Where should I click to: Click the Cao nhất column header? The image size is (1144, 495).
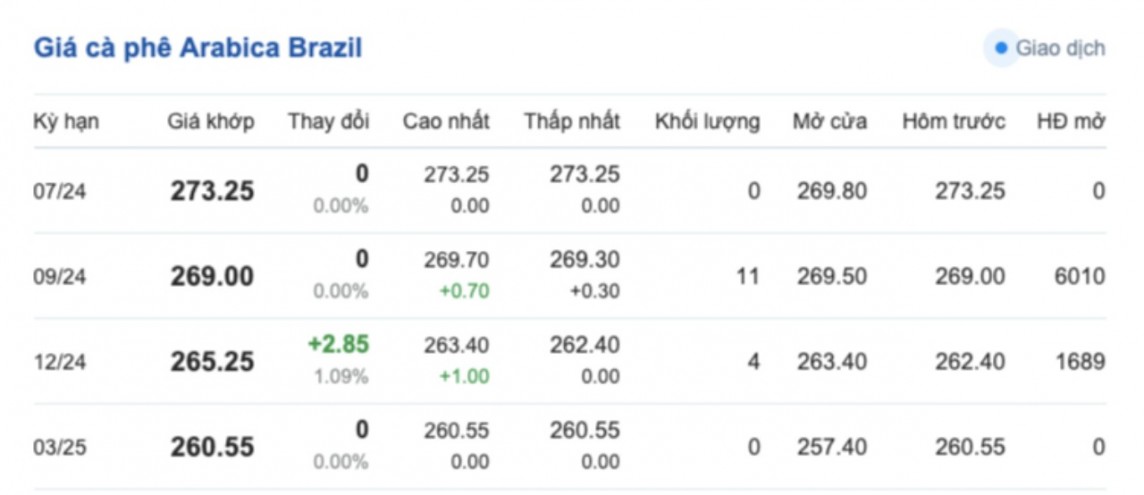(x=446, y=122)
